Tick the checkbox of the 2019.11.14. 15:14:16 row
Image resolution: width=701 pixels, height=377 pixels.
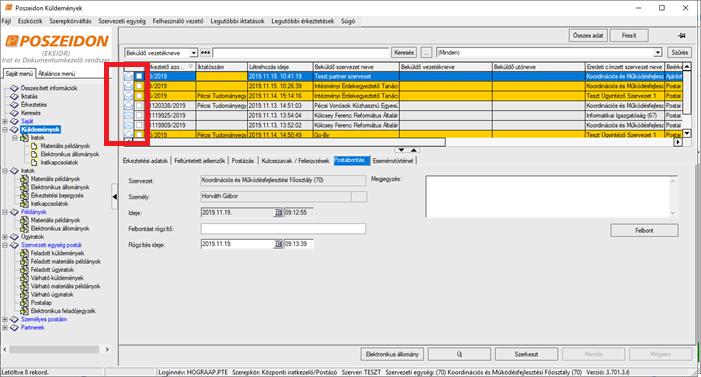tap(139, 96)
